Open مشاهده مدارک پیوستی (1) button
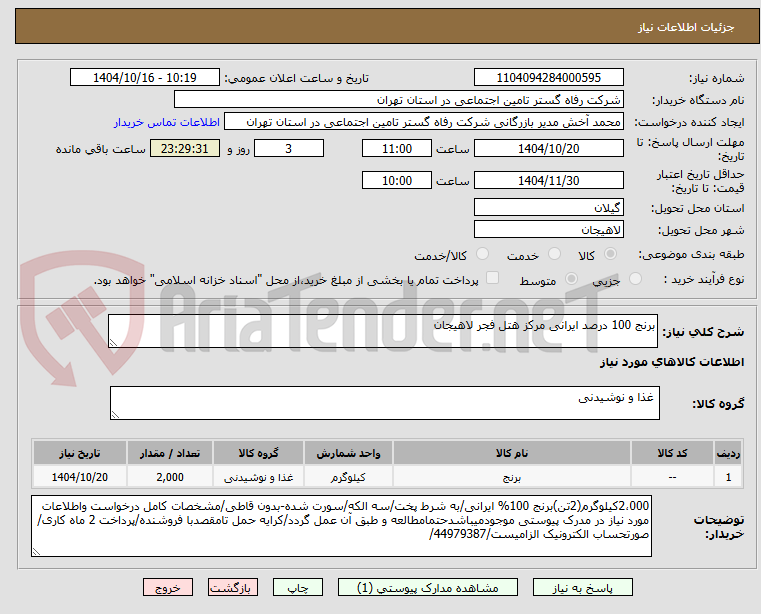 tap(428, 587)
